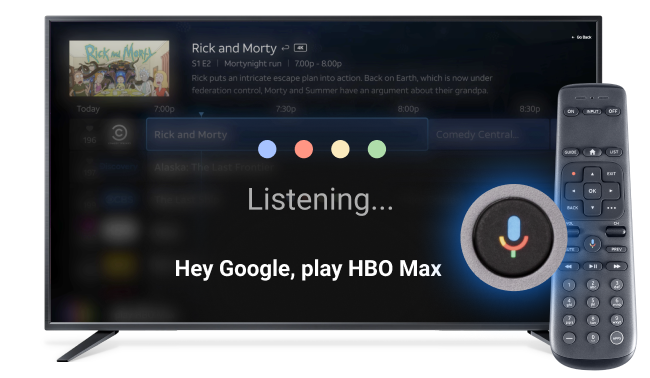This screenshot has height=378, width=650.
Task: Tap number 5 on the remote keypad
Action: coord(593,302)
